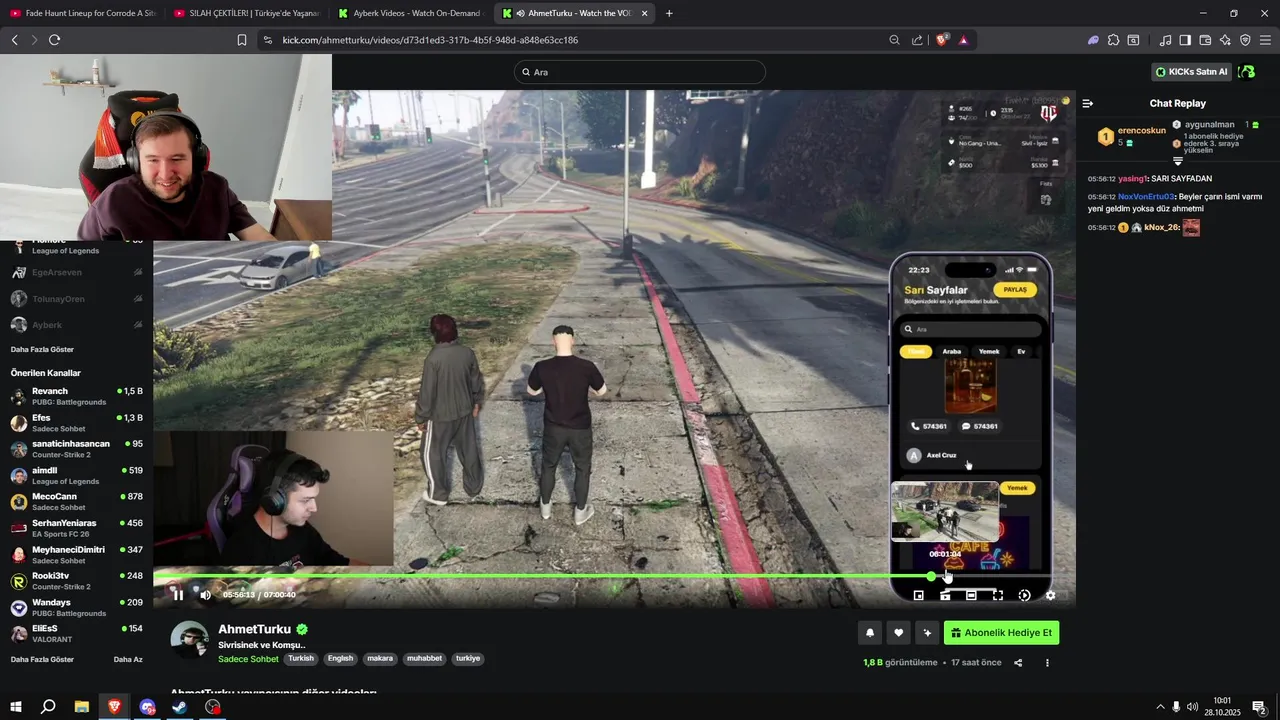
Task: Bookmark this page
Action: [242, 40]
